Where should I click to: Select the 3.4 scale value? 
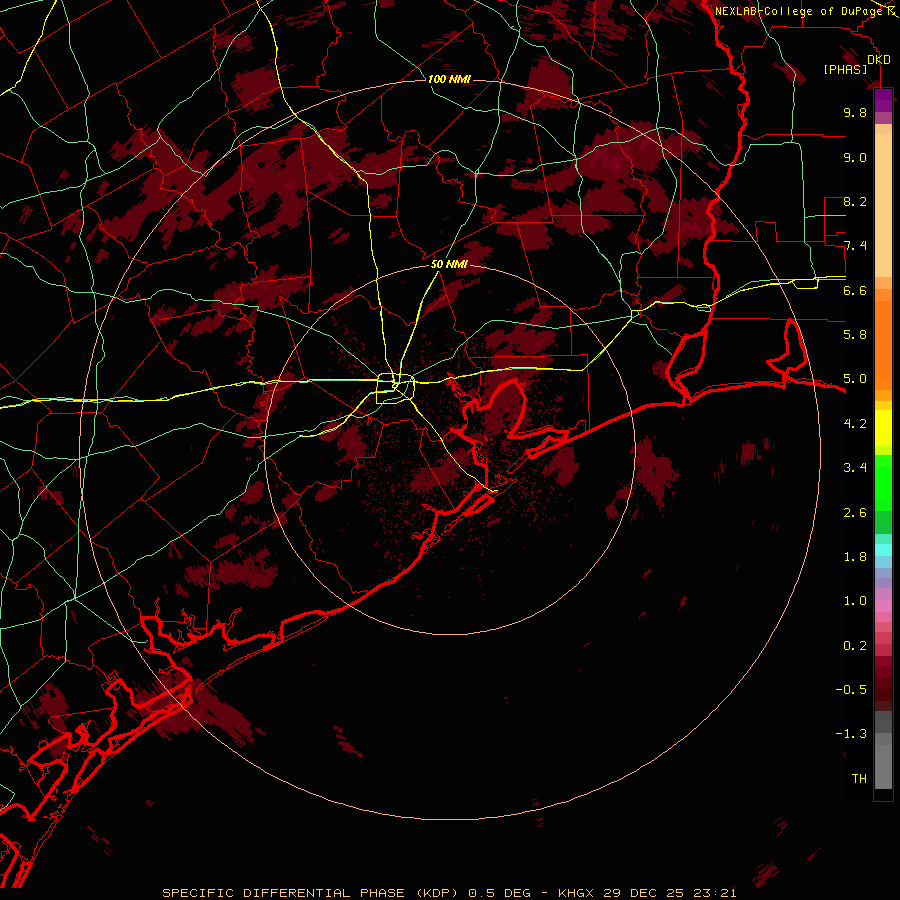(855, 468)
